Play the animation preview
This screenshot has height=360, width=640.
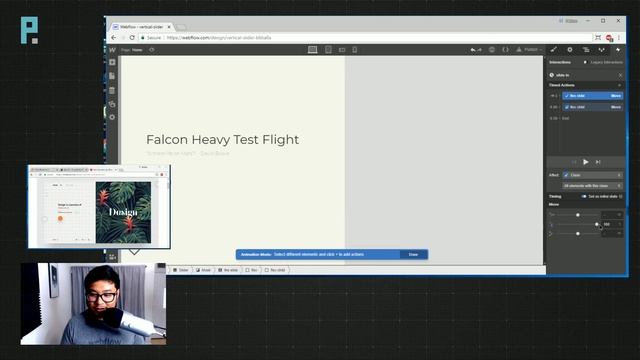(586, 162)
